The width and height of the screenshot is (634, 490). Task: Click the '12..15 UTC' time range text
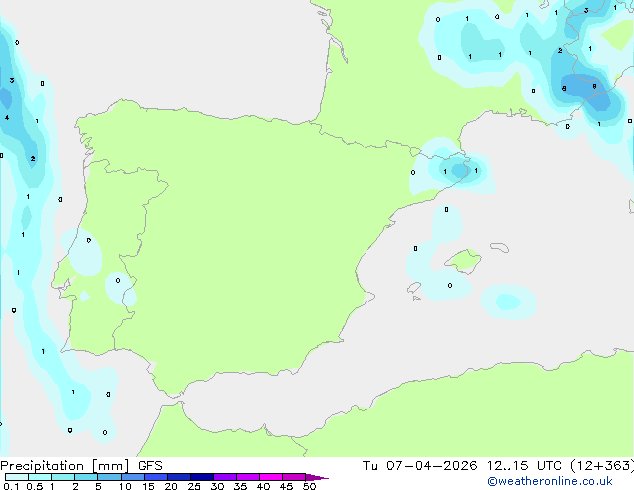(x=524, y=466)
